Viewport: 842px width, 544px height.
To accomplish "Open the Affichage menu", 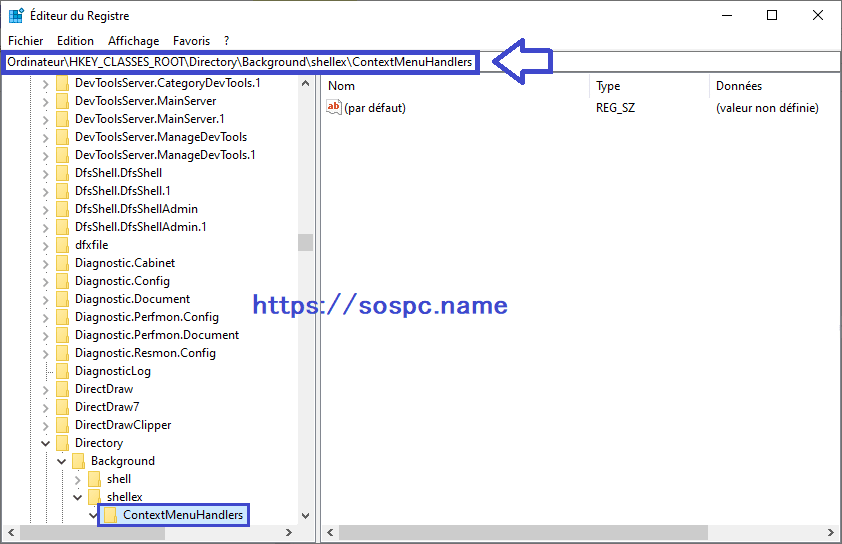I will [133, 41].
